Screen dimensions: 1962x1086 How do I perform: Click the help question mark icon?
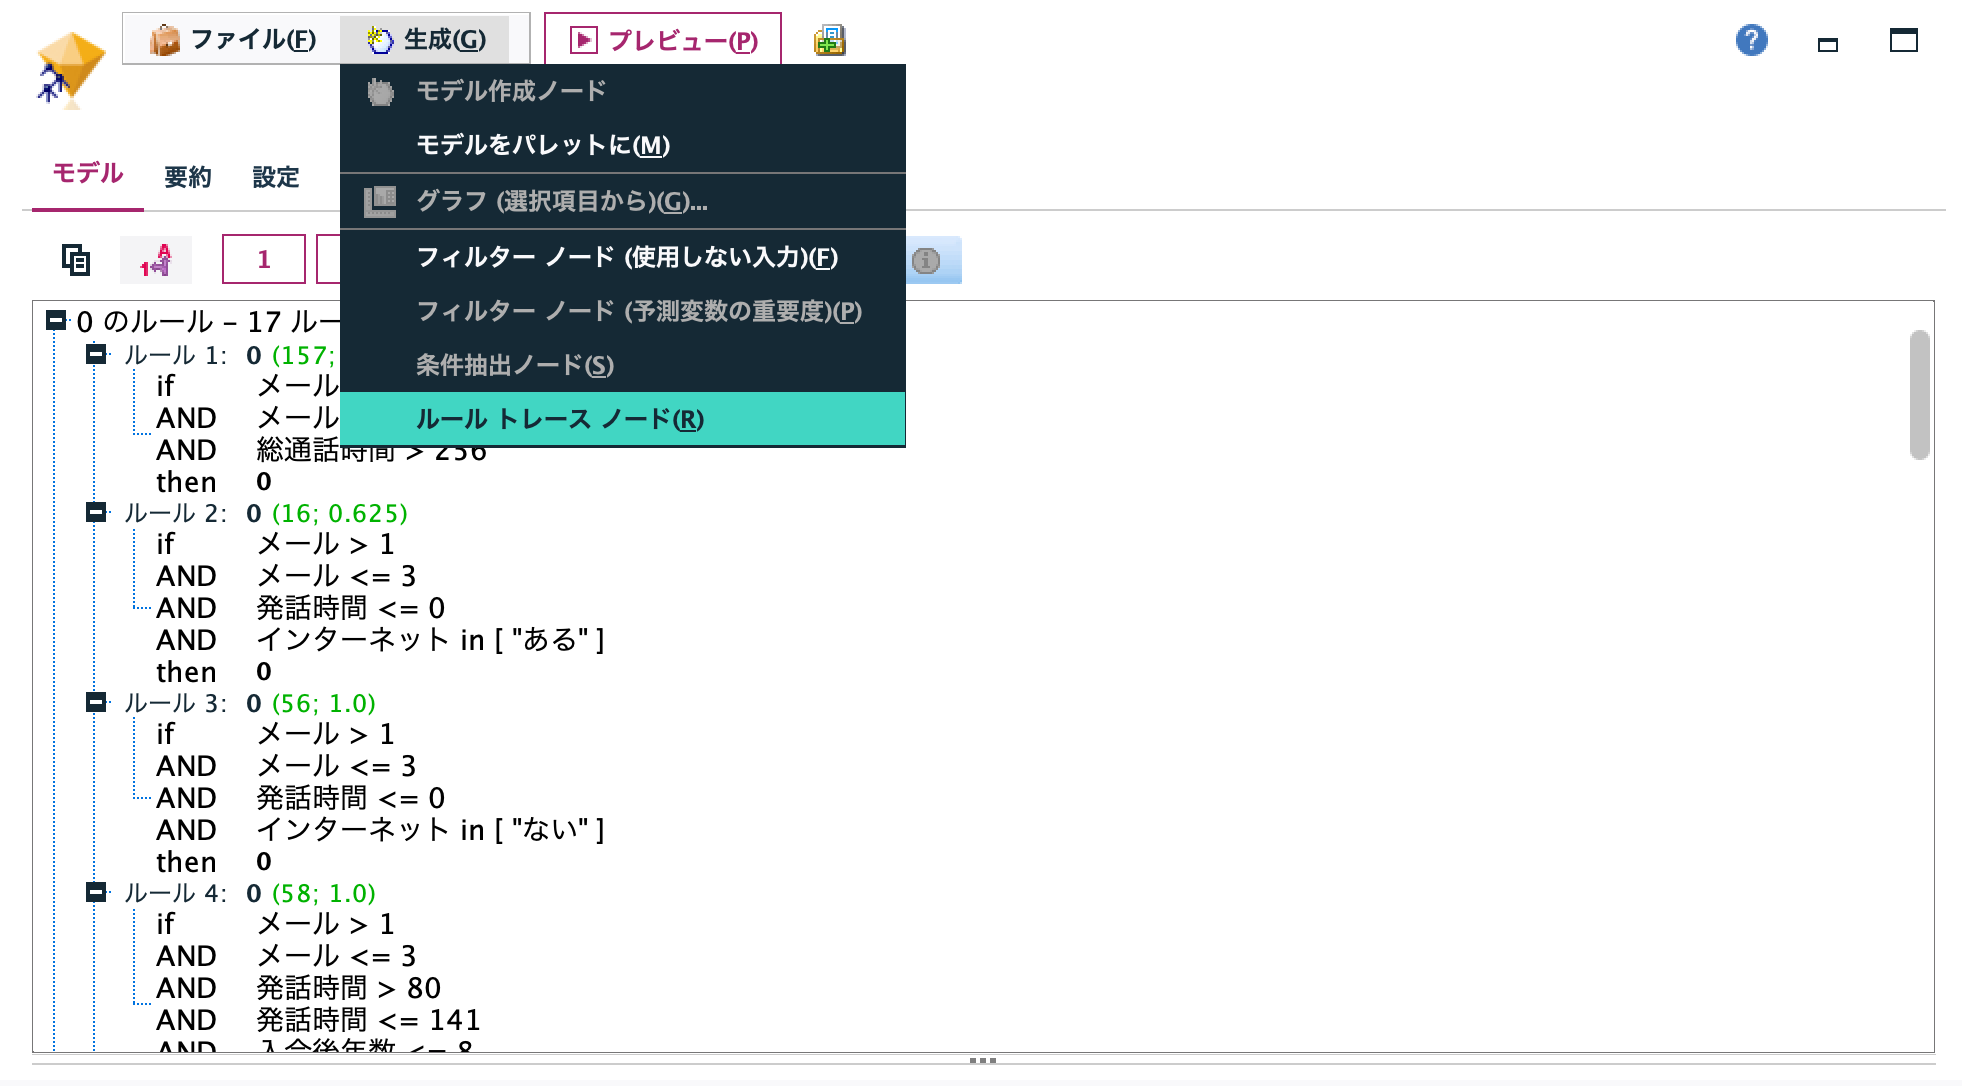(x=1750, y=41)
